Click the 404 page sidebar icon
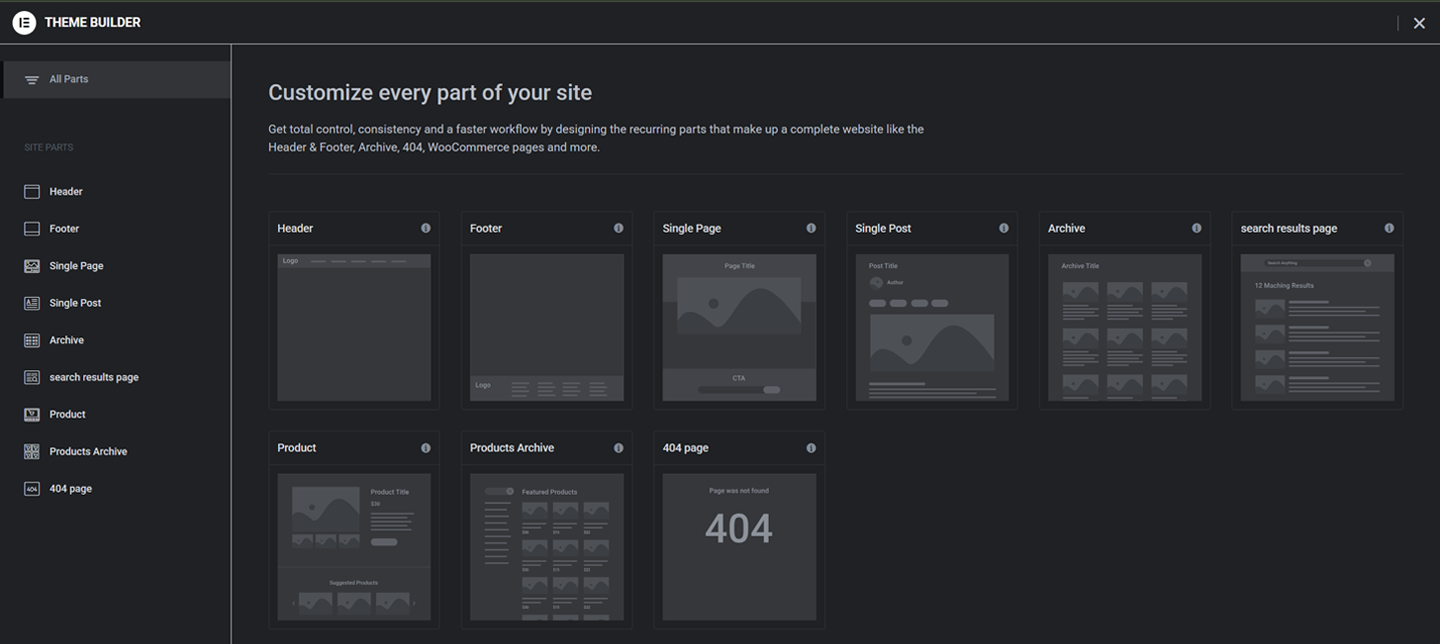The image size is (1440, 644). [32, 488]
